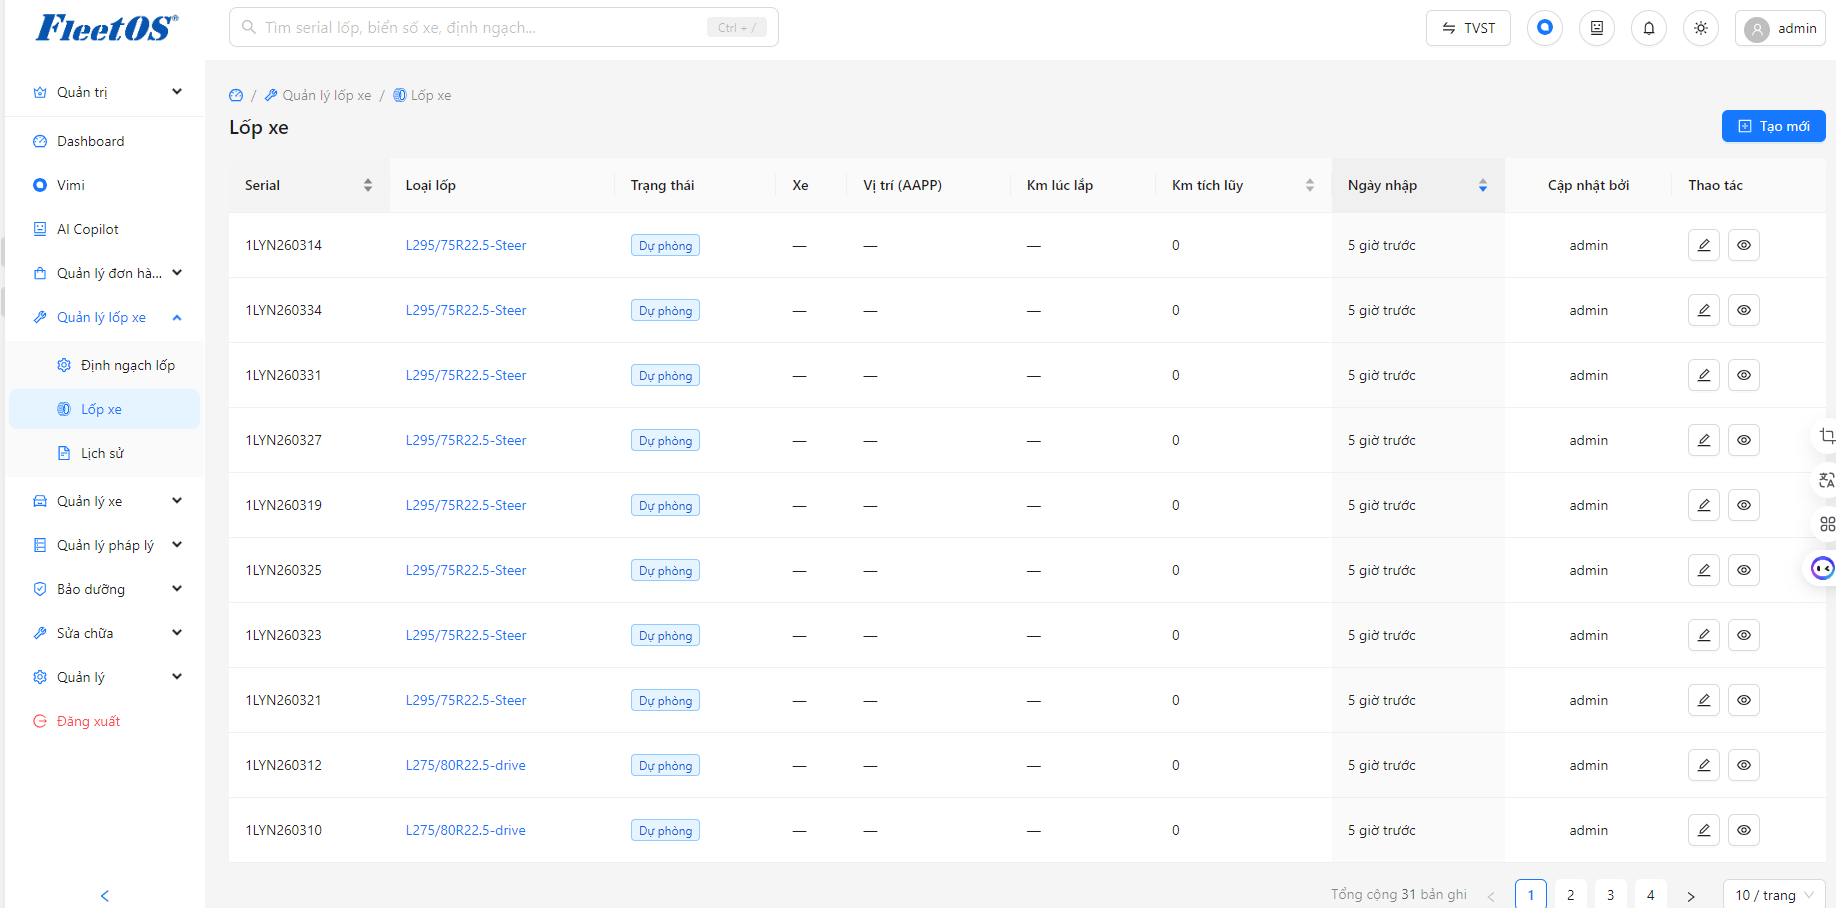Click the Tạo mới button
The height and width of the screenshot is (908, 1836).
tap(1773, 126)
